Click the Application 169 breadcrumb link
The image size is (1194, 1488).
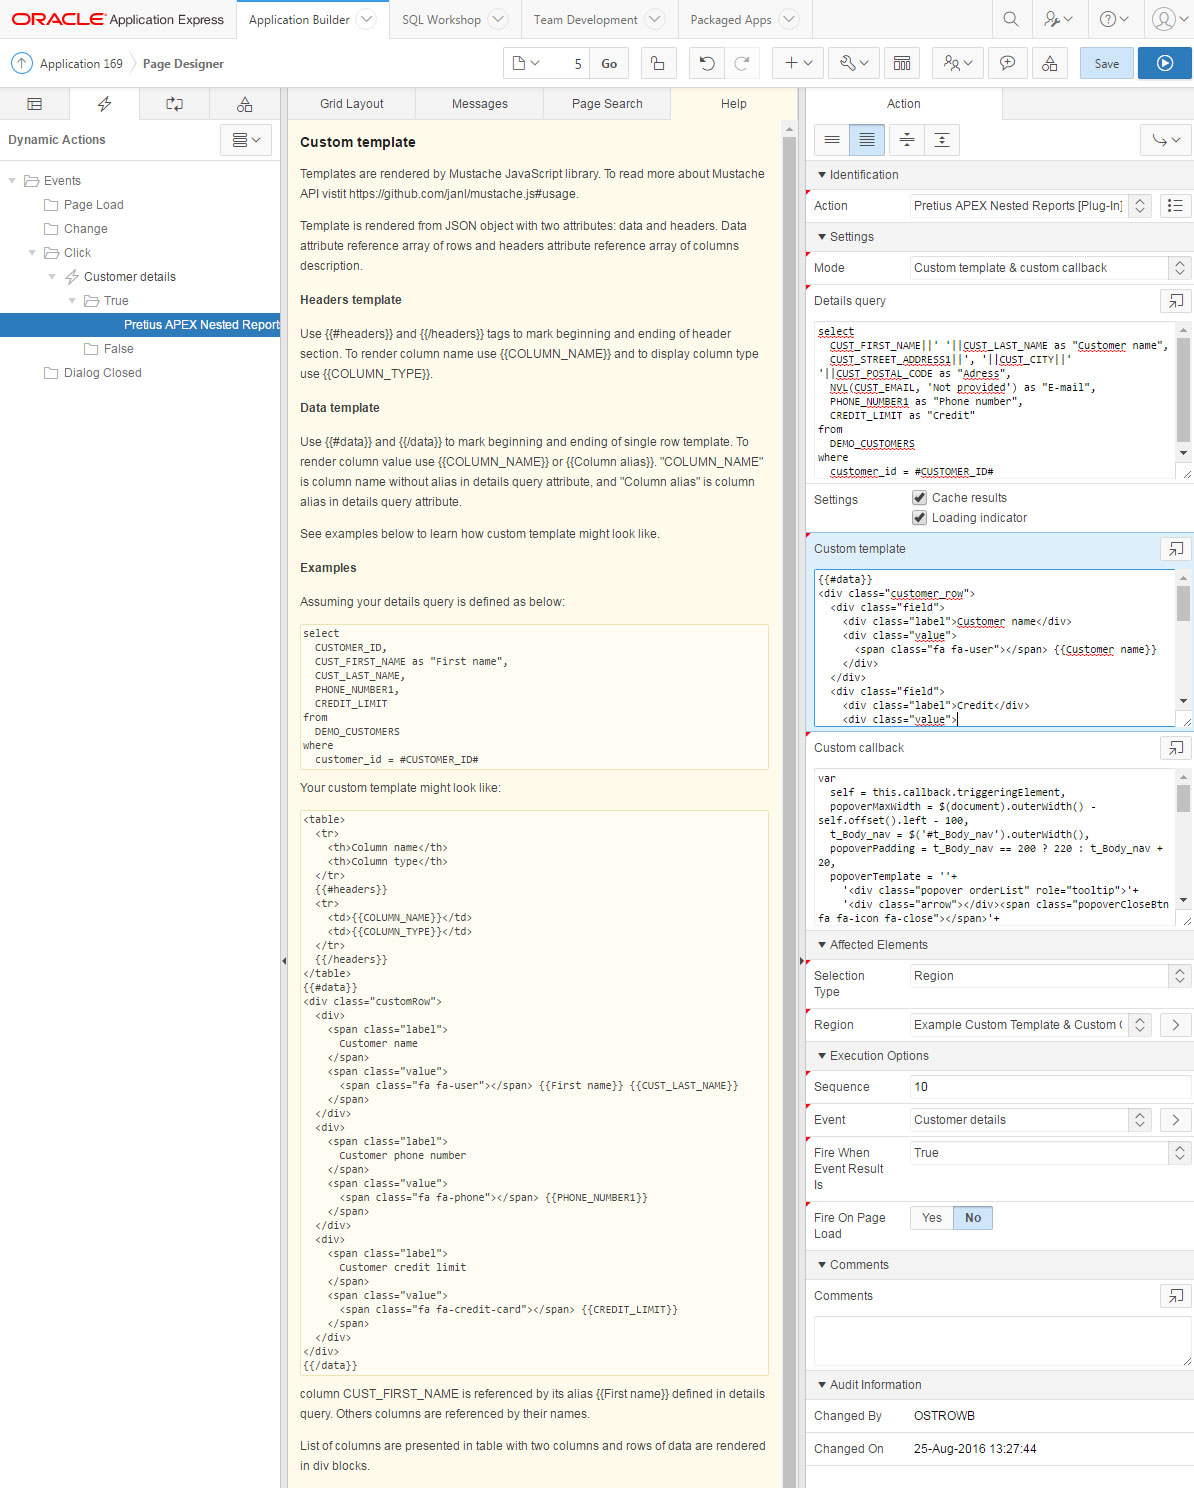(81, 63)
